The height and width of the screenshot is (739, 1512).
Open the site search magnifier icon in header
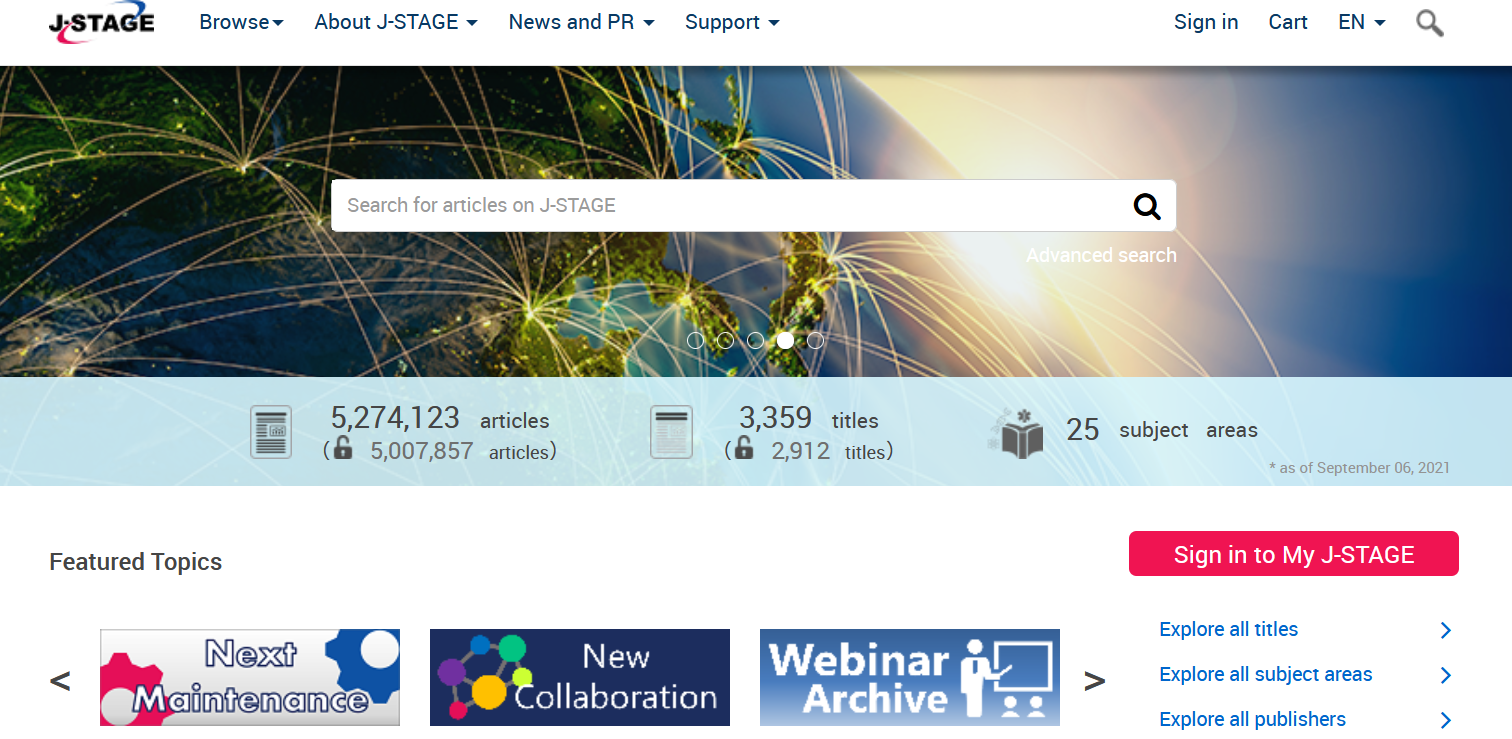(x=1430, y=22)
